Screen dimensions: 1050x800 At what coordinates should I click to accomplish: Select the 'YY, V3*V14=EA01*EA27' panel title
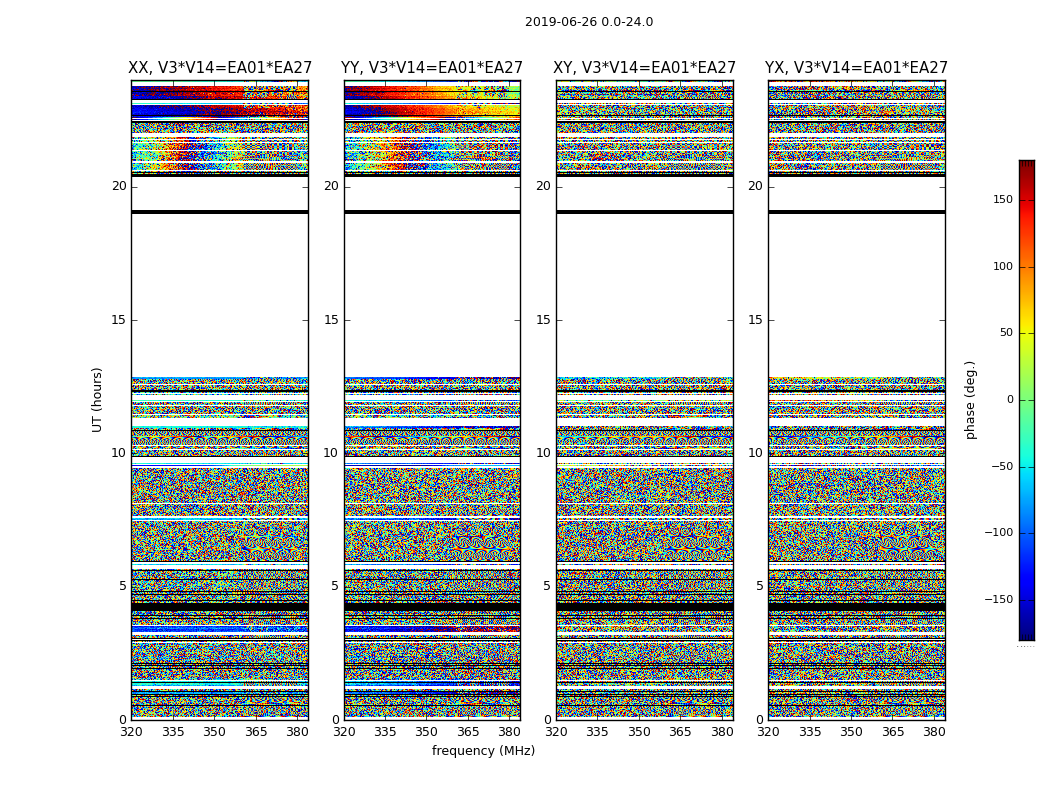tap(432, 68)
